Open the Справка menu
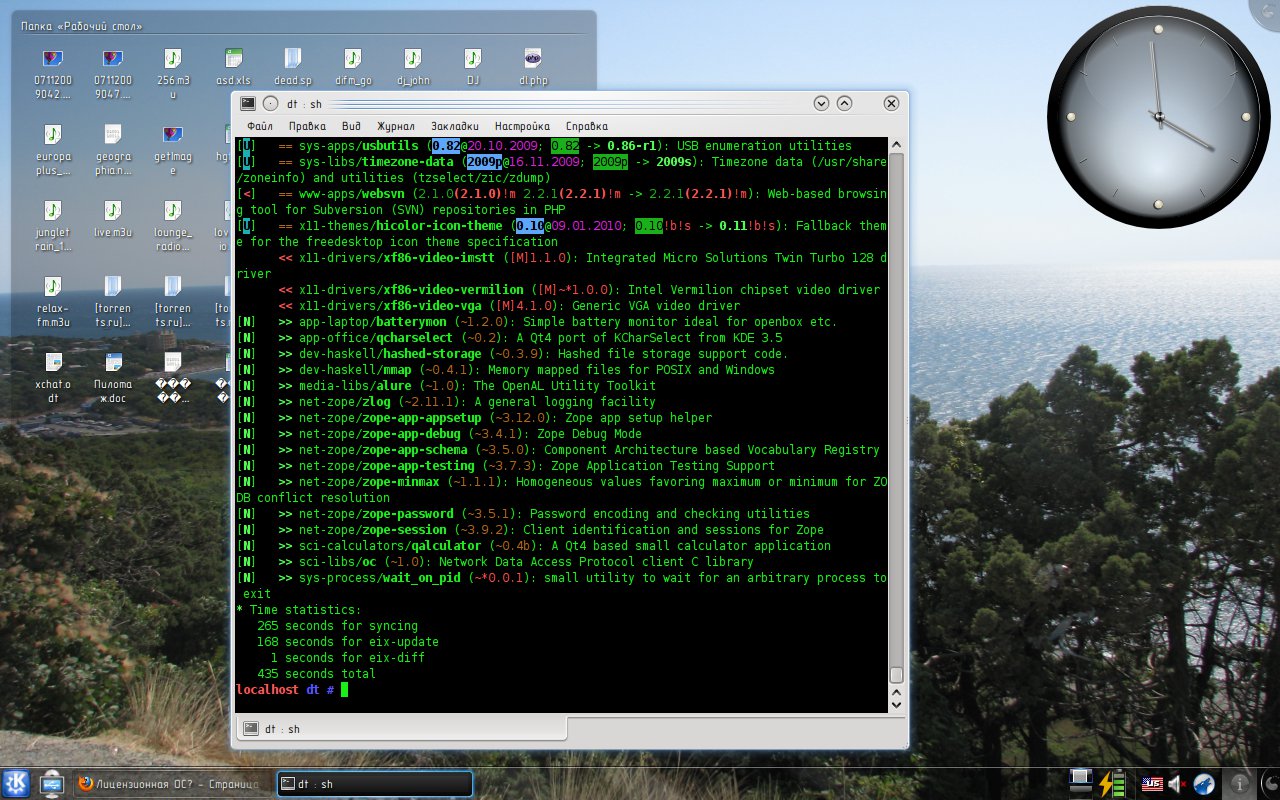 tap(587, 127)
